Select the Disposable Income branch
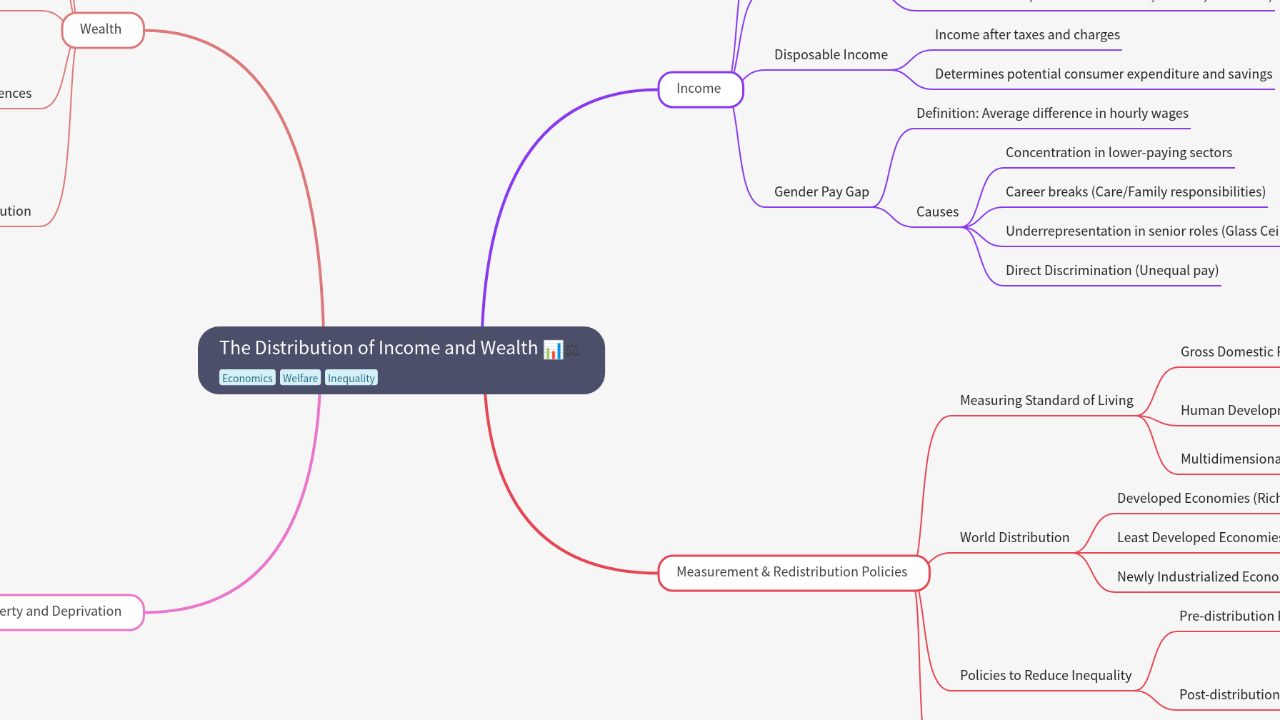 coord(830,55)
